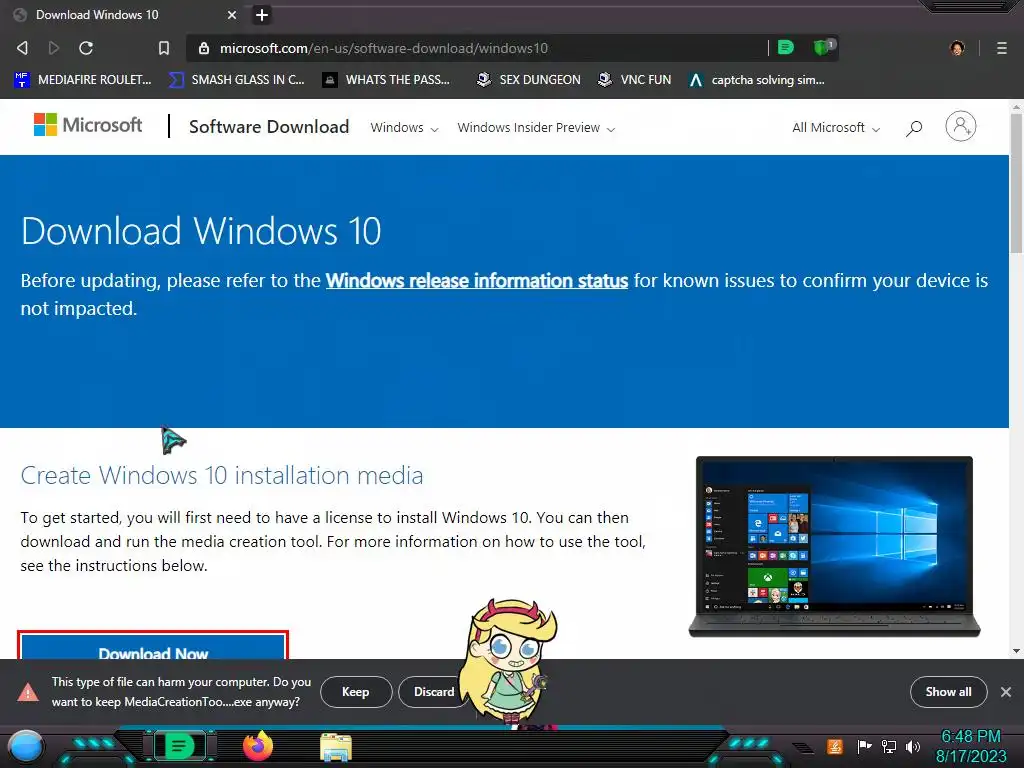Image resolution: width=1024 pixels, height=768 pixels.
Task: Open the green shield extension icon
Action: coord(823,47)
